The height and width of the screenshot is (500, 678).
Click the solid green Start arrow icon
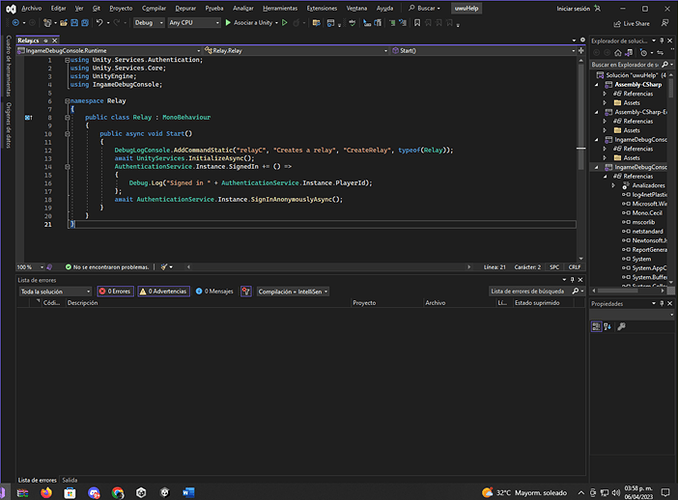pos(228,22)
